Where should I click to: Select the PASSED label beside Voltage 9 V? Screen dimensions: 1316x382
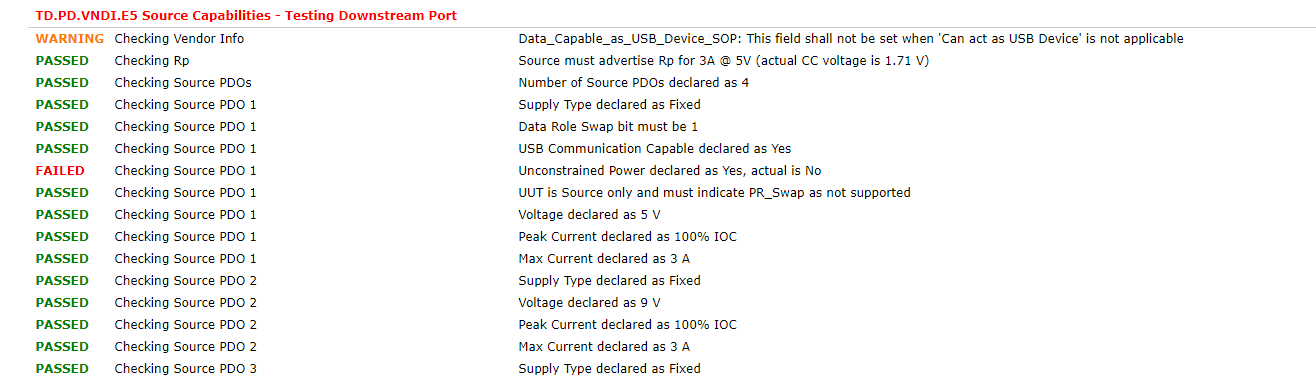(x=62, y=302)
